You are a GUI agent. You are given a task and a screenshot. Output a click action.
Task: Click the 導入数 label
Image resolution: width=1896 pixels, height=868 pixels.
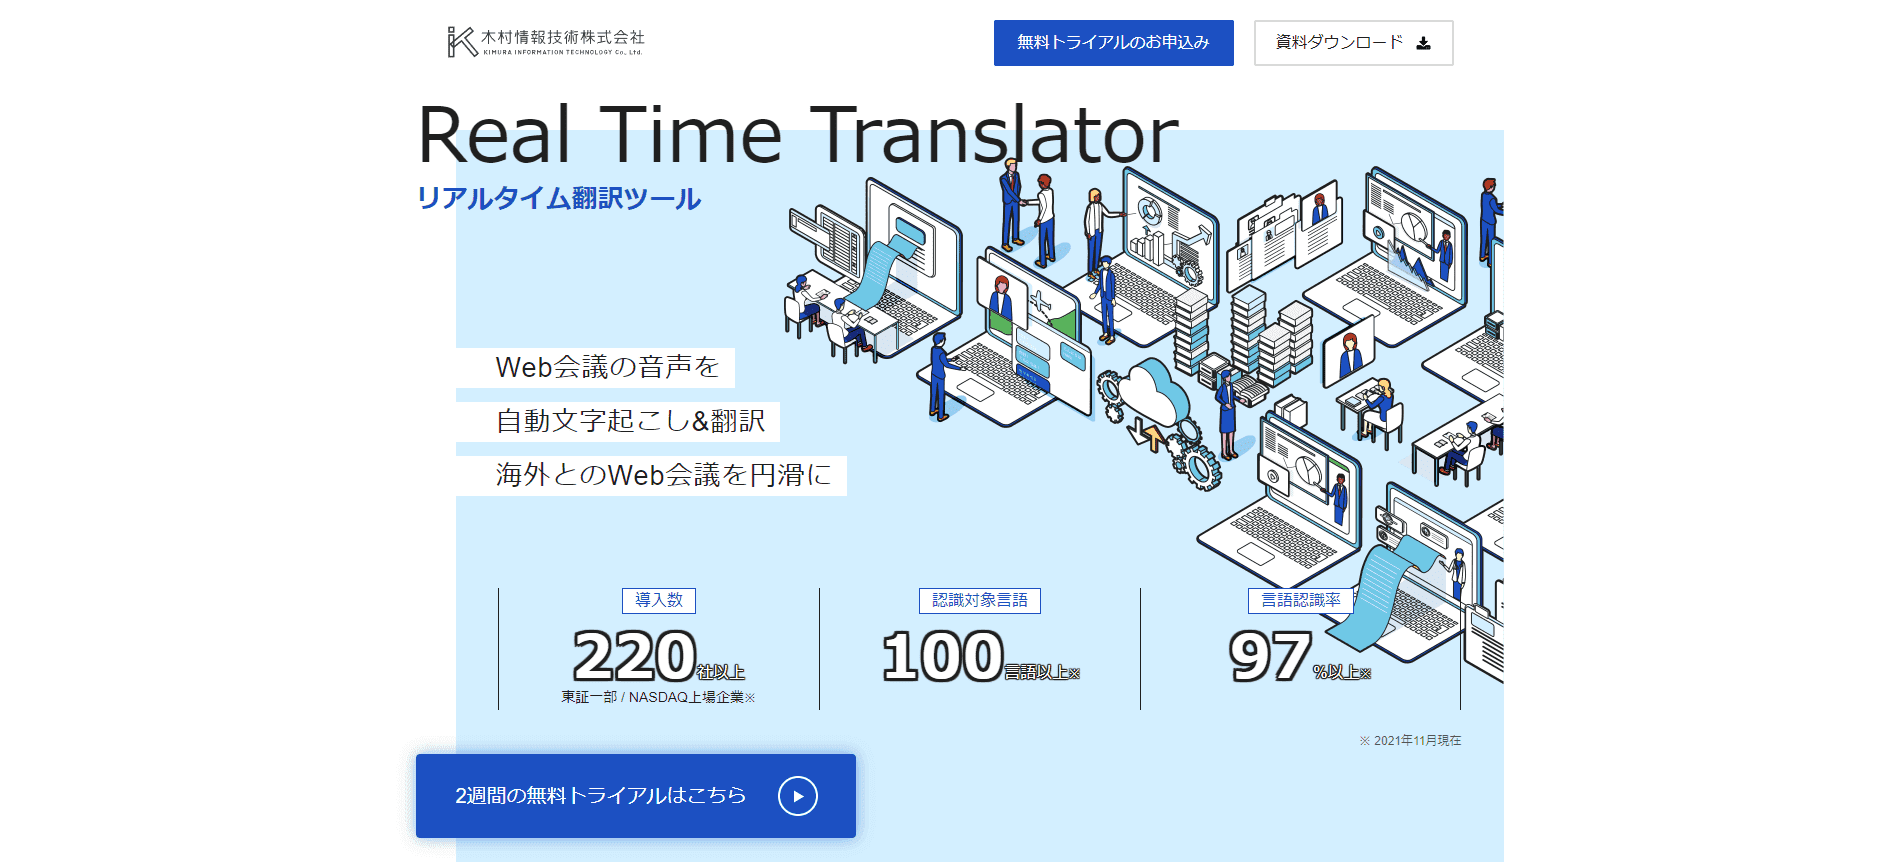[659, 600]
